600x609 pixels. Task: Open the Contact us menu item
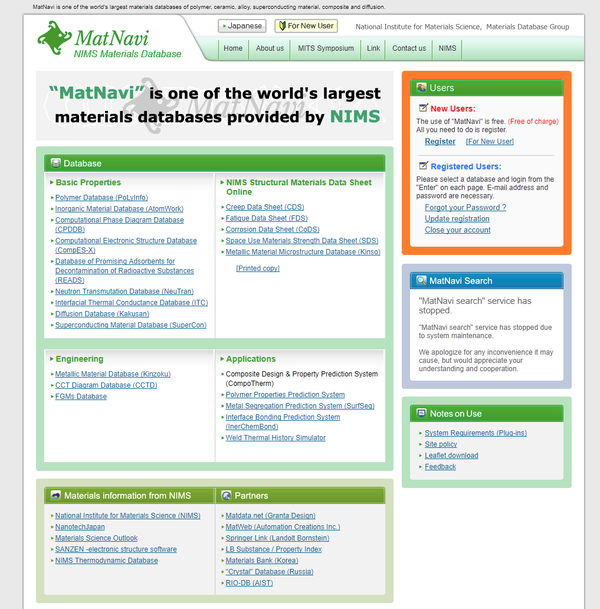pyautogui.click(x=409, y=48)
